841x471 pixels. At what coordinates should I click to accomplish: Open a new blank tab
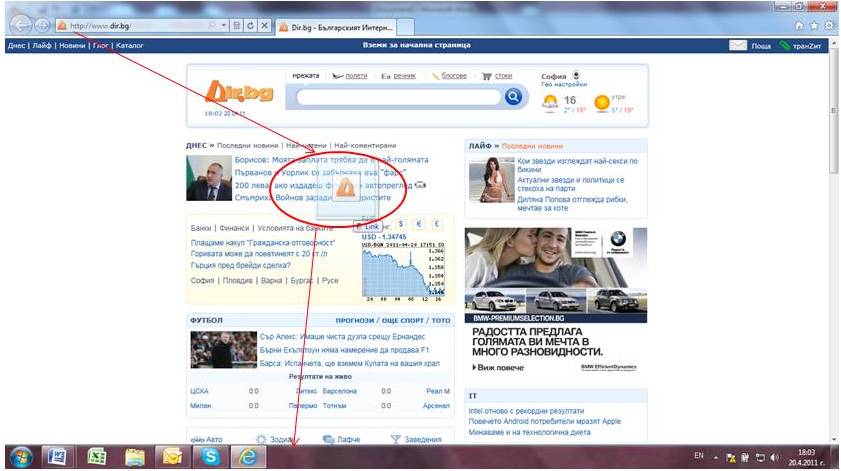click(406, 27)
